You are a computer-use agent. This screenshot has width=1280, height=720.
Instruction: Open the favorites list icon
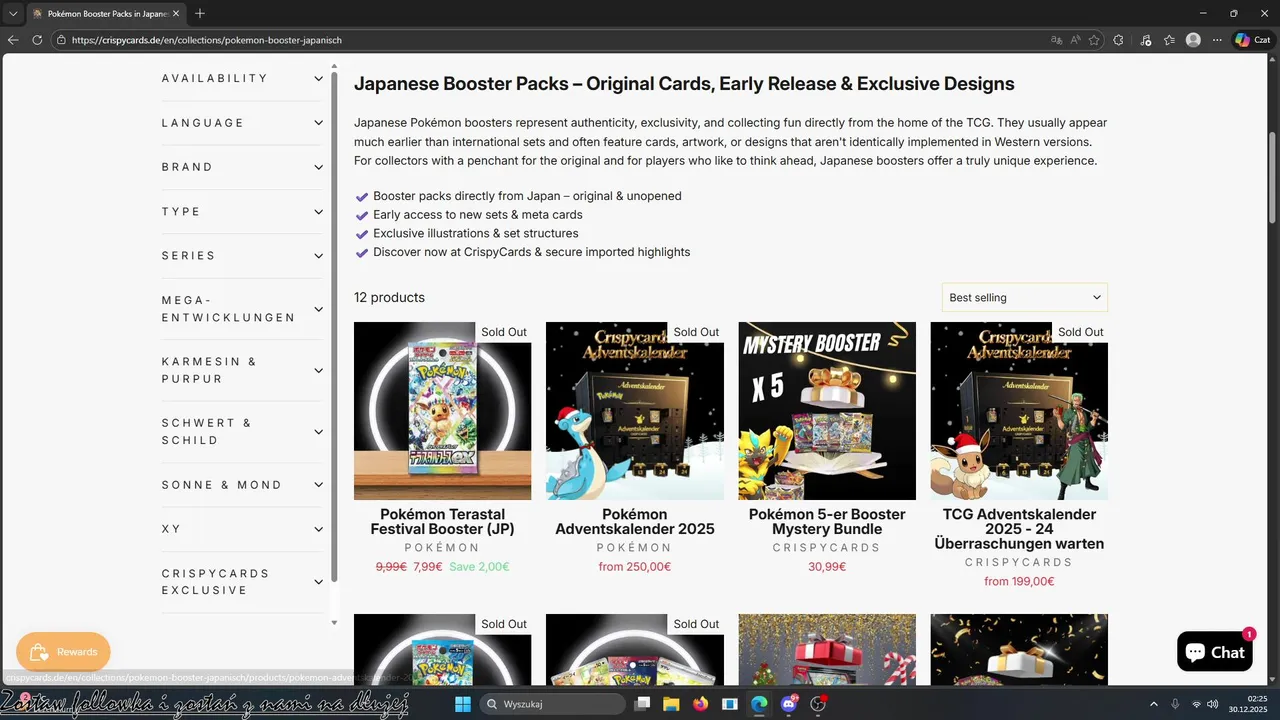tap(1169, 40)
